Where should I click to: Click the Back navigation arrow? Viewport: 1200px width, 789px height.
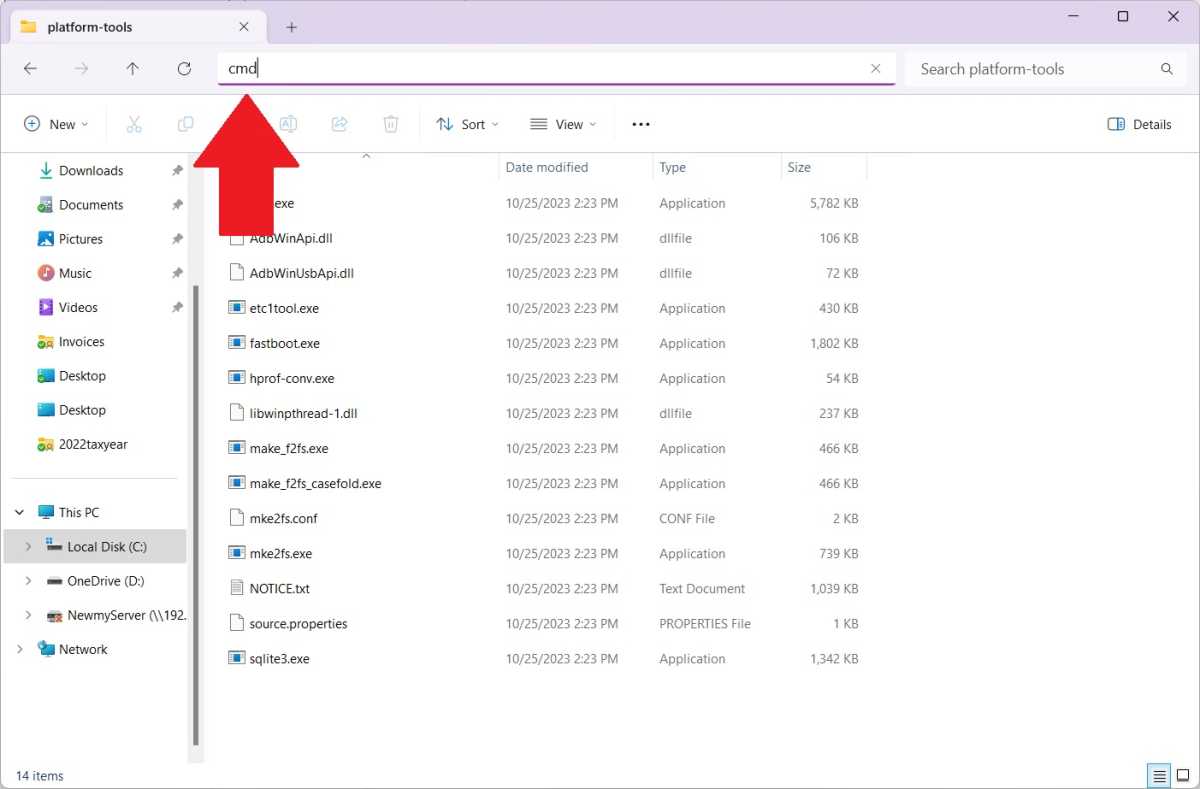click(x=30, y=69)
